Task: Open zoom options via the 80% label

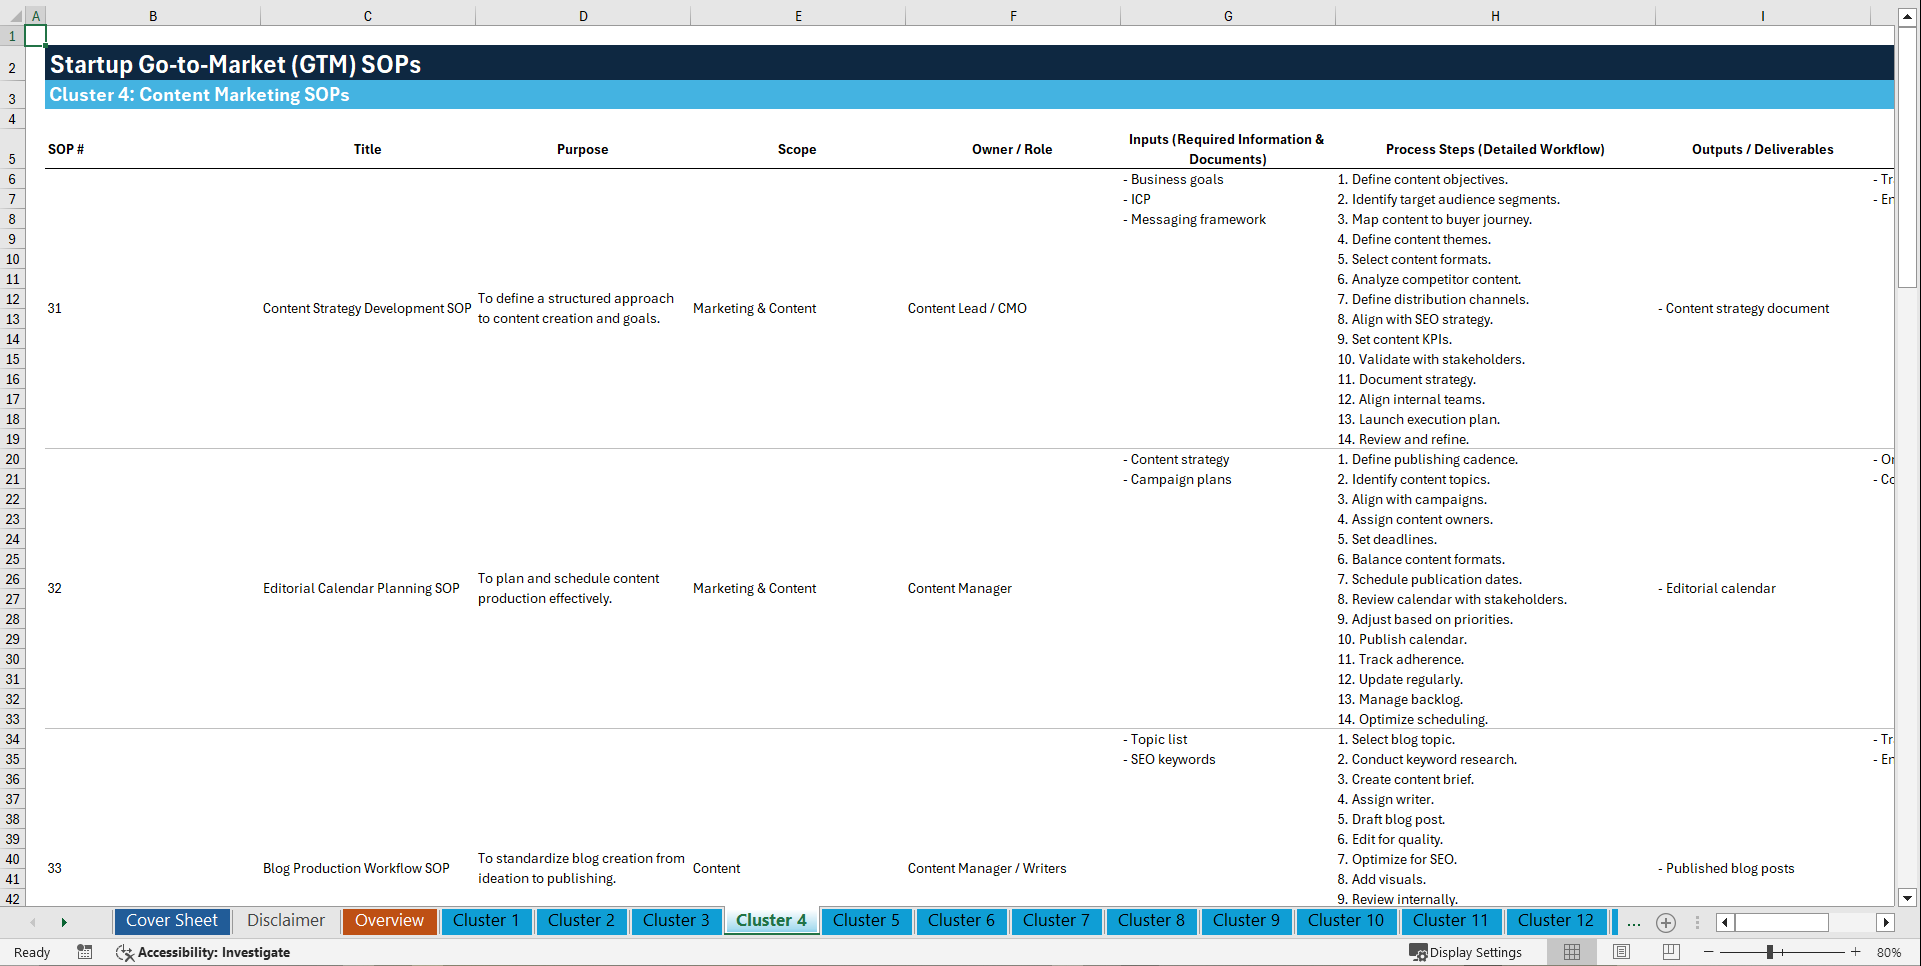Action: 1888,952
